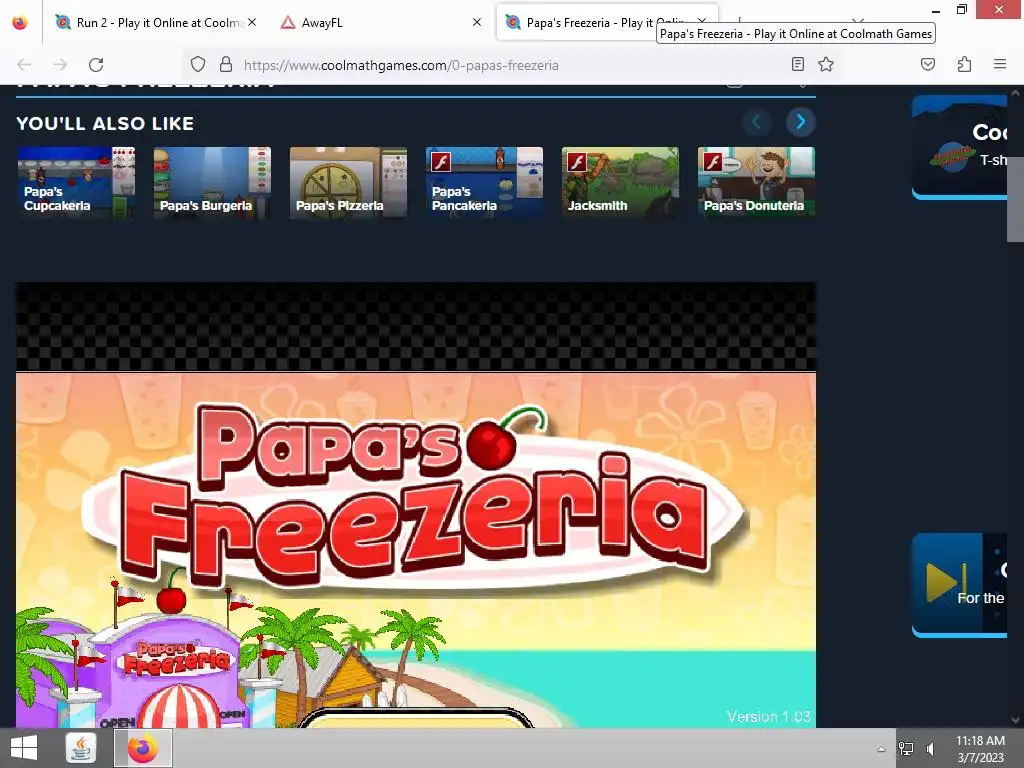Open the Jacksmith game thumbnail
Image resolution: width=1024 pixels, height=768 pixels.
click(x=620, y=182)
